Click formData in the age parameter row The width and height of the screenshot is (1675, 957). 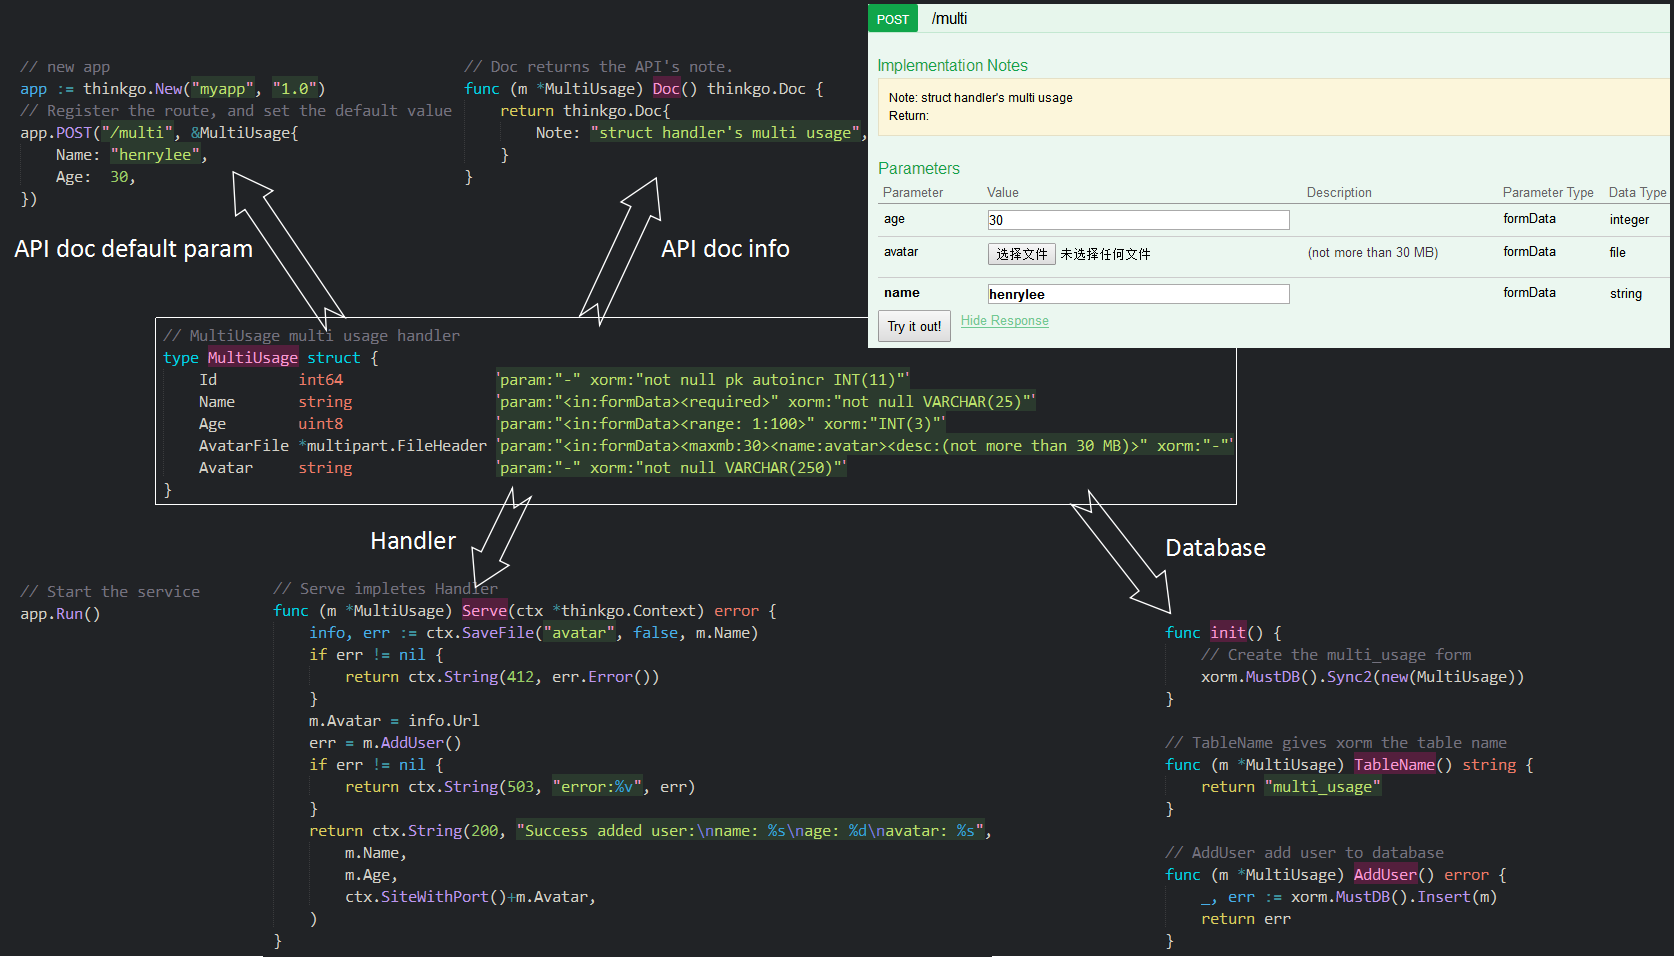1529,219
